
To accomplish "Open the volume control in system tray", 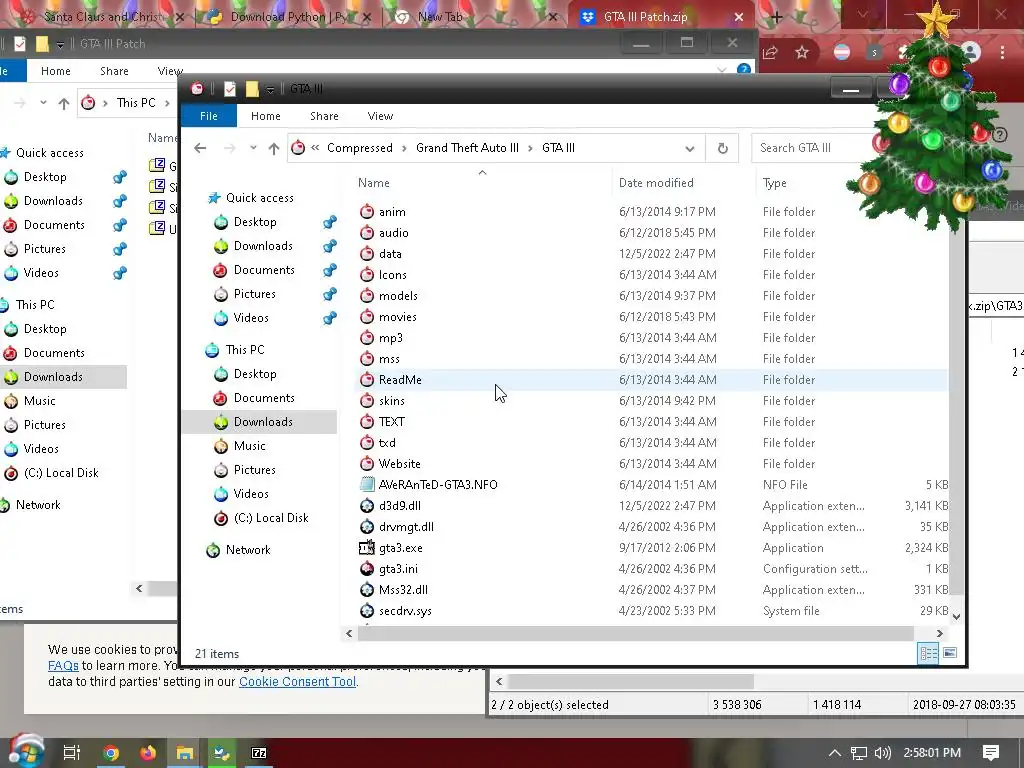I will [x=882, y=753].
